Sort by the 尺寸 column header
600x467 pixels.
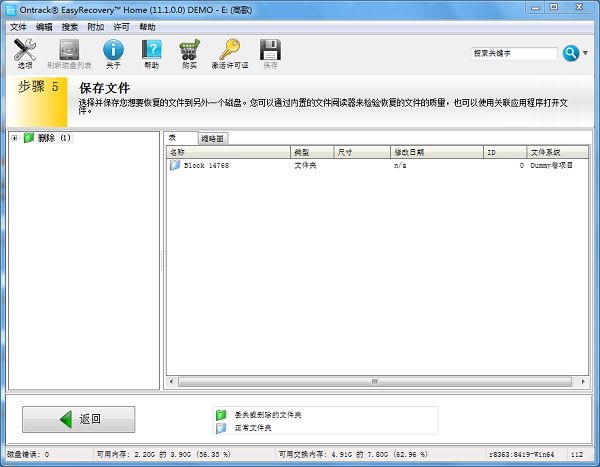(x=362, y=152)
